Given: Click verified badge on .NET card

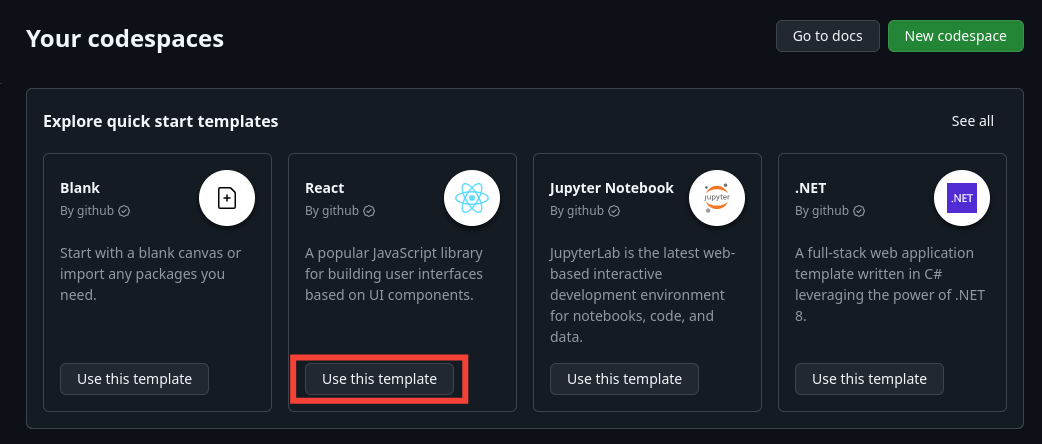Looking at the screenshot, I should [859, 211].
